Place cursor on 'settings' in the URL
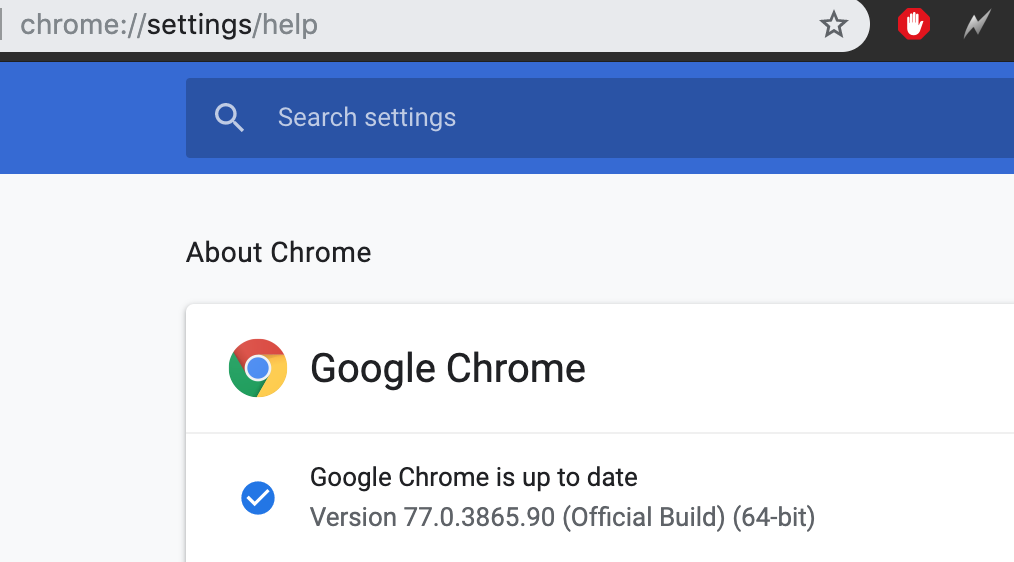Image resolution: width=1014 pixels, height=562 pixels. 199,25
